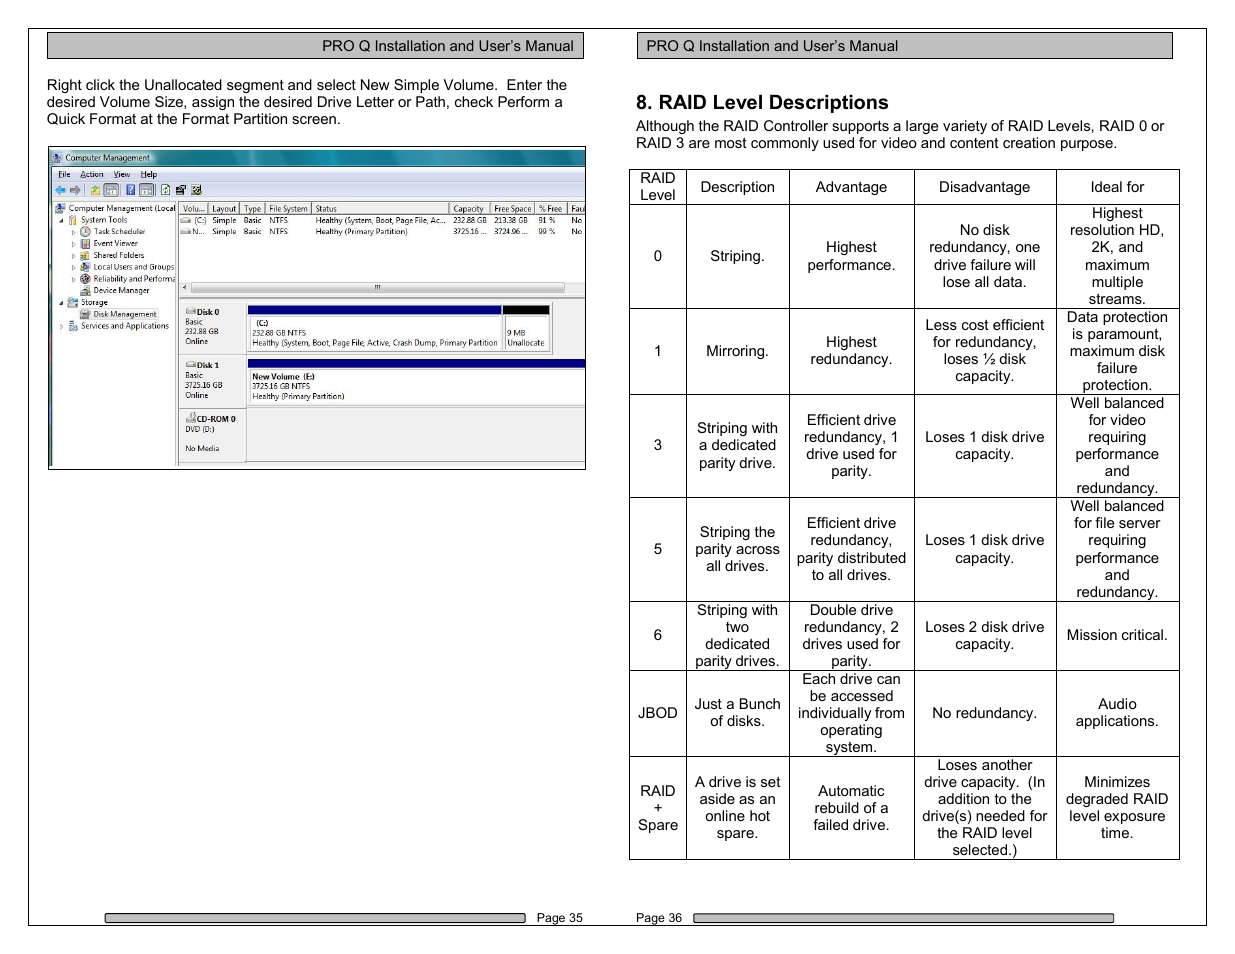
Task: Sort by the % Free column header
Action: [551, 209]
